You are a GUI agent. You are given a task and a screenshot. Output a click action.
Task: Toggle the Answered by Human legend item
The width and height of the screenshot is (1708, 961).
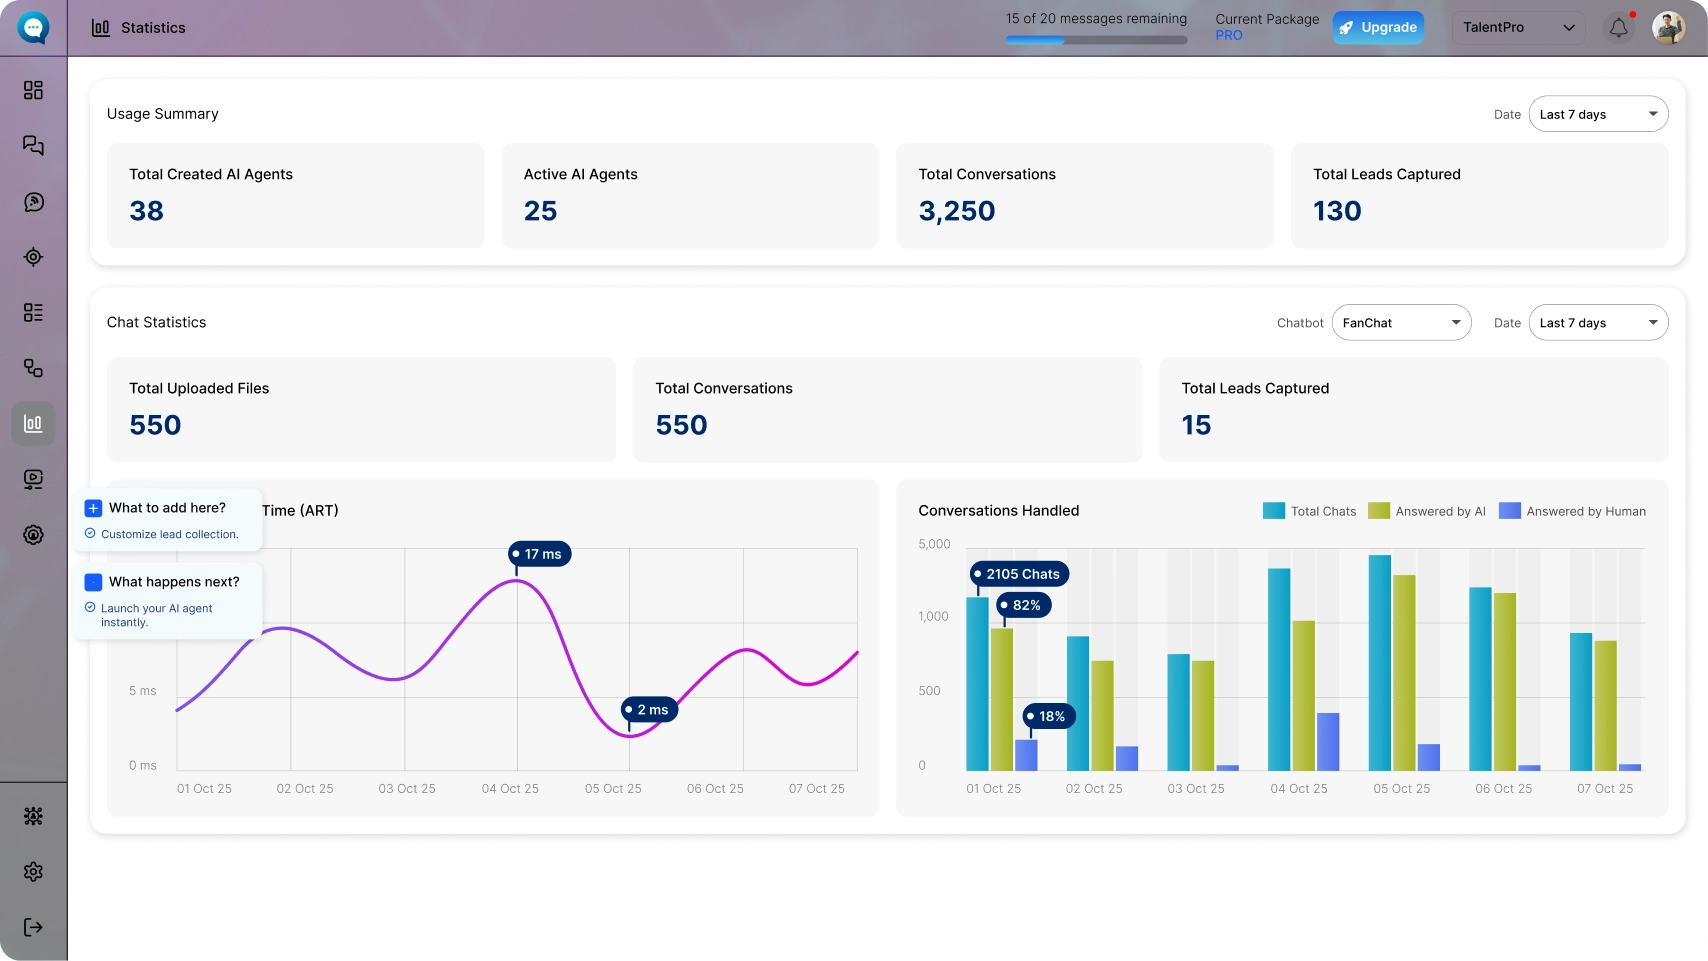coord(1572,511)
